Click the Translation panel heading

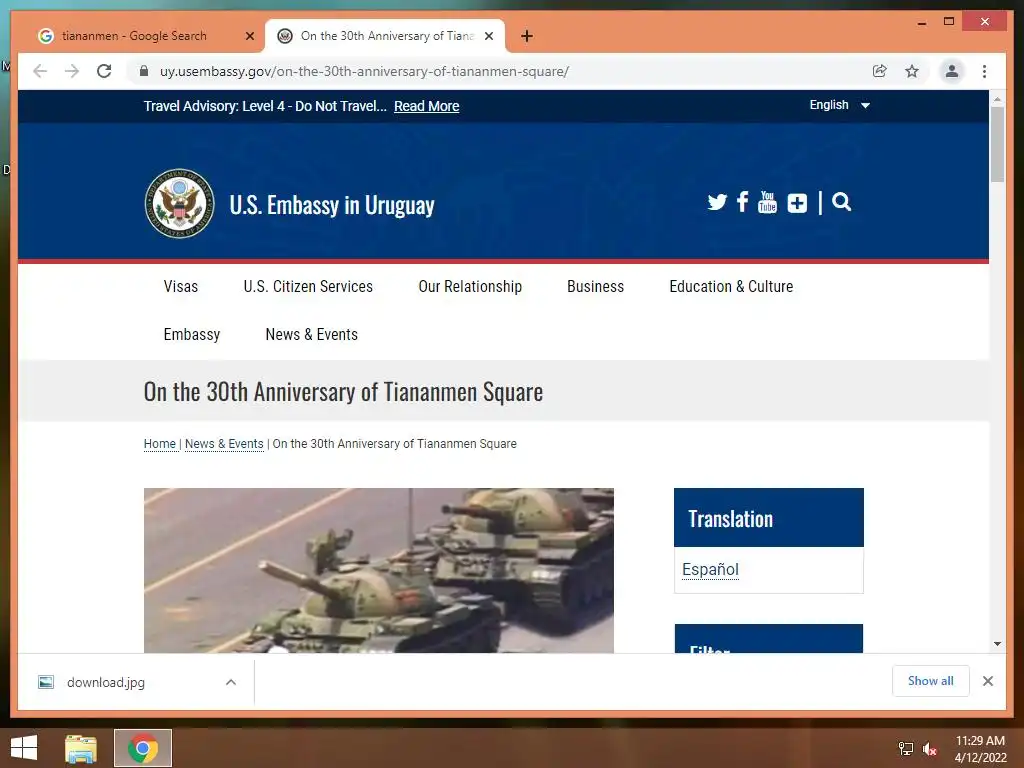(x=769, y=518)
